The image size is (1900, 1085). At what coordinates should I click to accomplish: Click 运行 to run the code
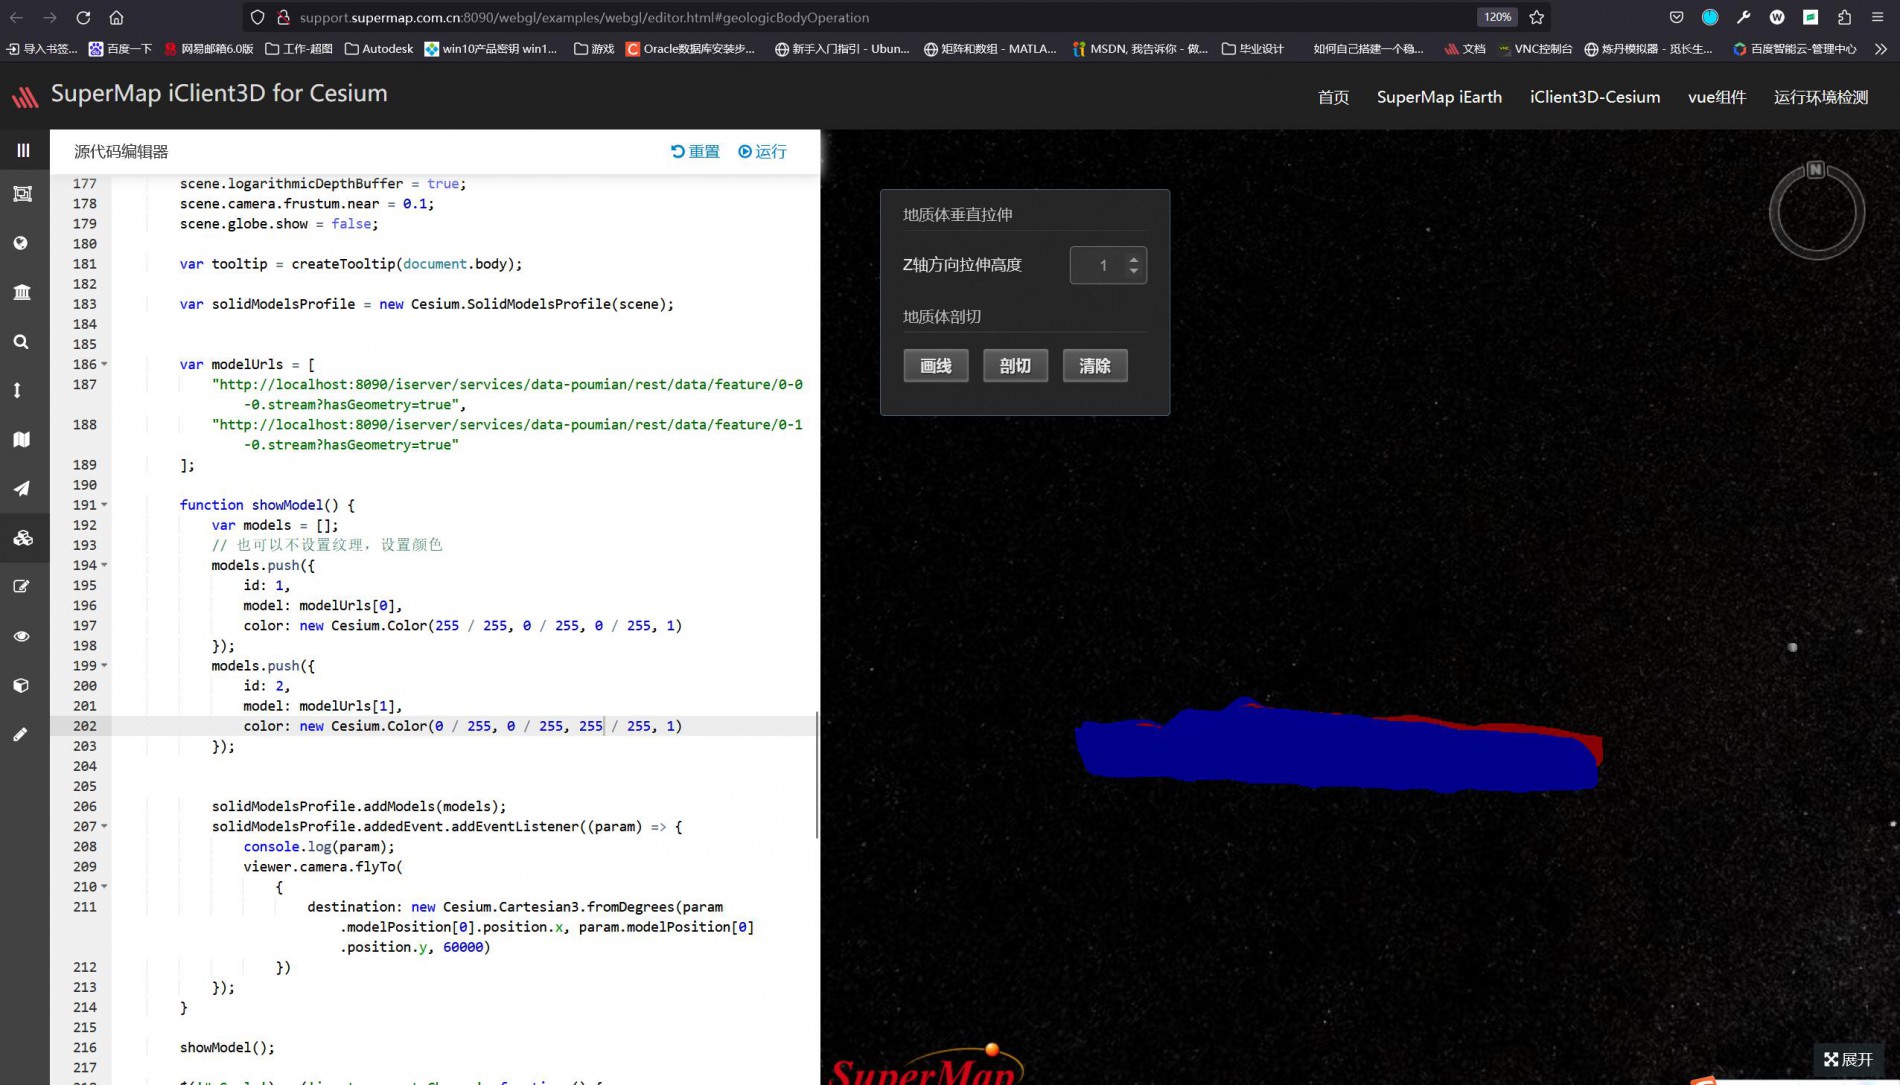click(762, 151)
